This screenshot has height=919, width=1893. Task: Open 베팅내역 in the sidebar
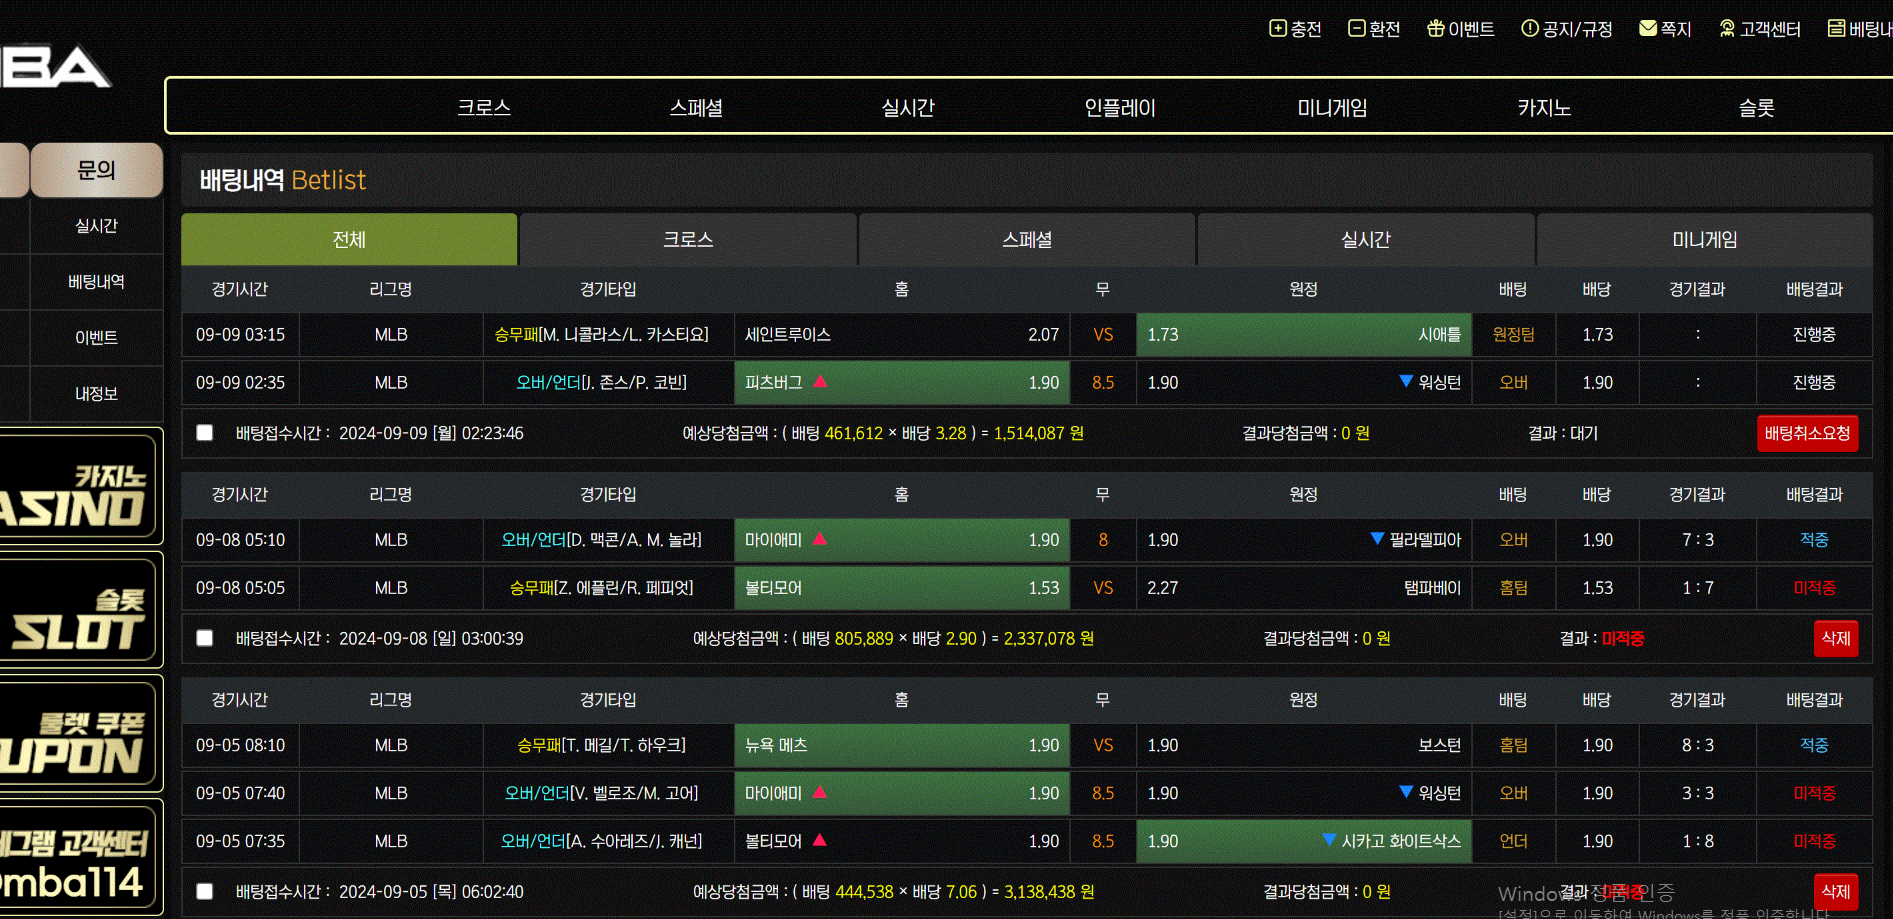97,282
